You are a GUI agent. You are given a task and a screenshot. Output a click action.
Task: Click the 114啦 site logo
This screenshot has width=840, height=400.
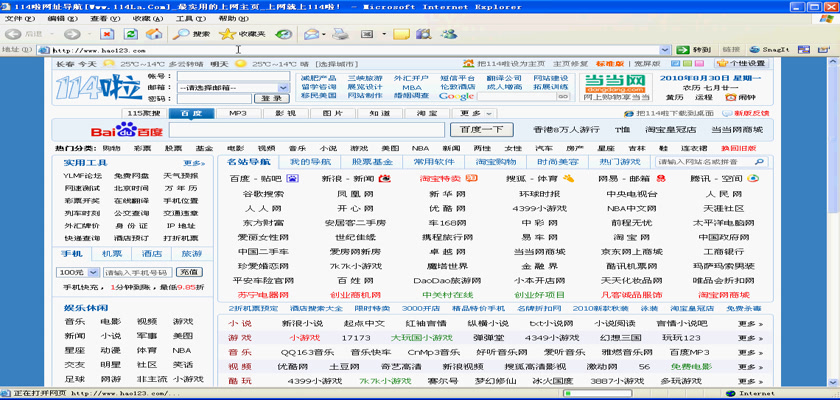[99, 88]
